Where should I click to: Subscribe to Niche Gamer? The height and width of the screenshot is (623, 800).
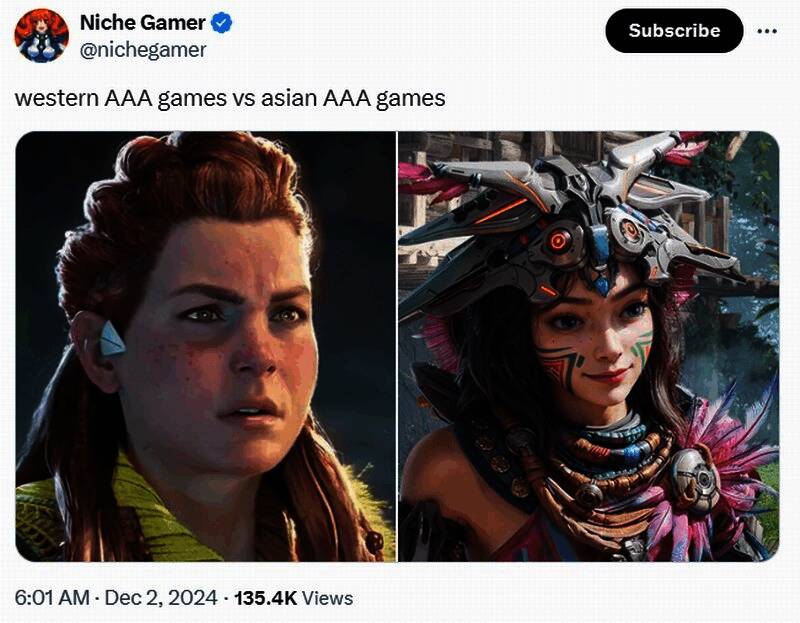click(674, 31)
